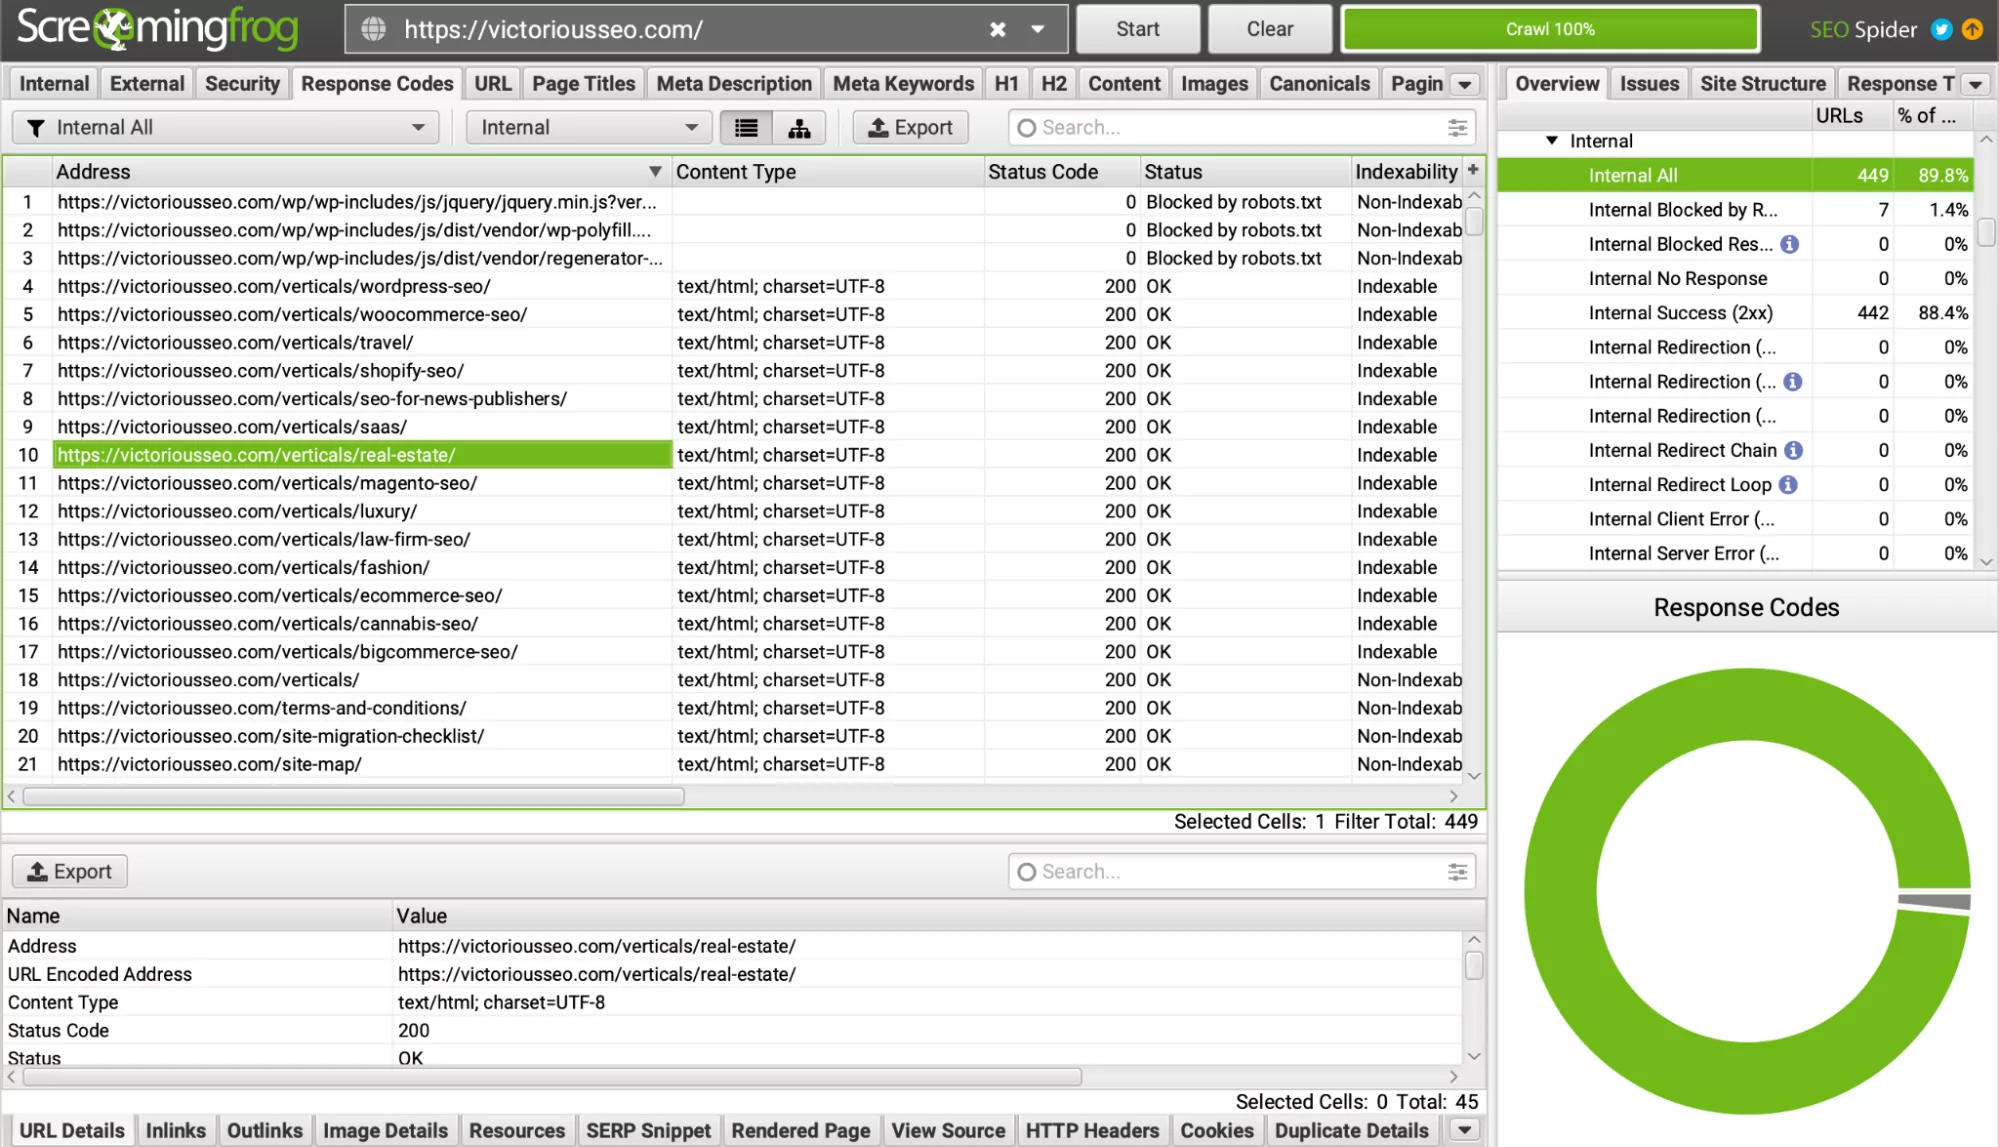Click the orange update arrow icon

coord(1972,29)
